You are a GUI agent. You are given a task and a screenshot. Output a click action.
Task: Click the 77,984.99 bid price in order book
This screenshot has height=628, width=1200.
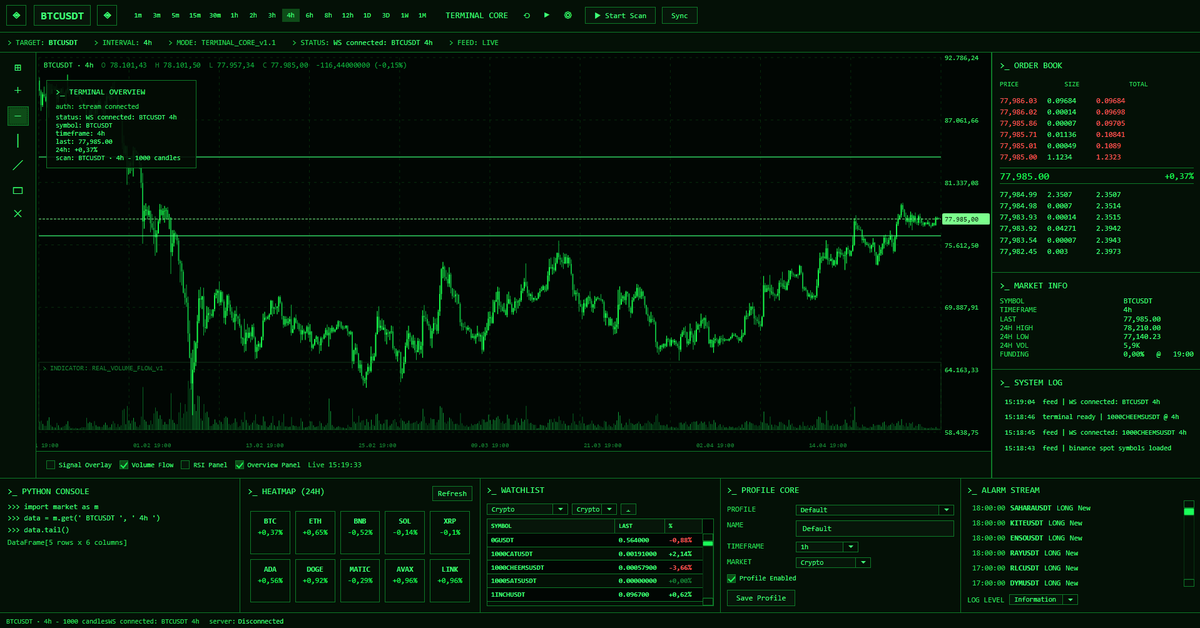(x=1018, y=194)
